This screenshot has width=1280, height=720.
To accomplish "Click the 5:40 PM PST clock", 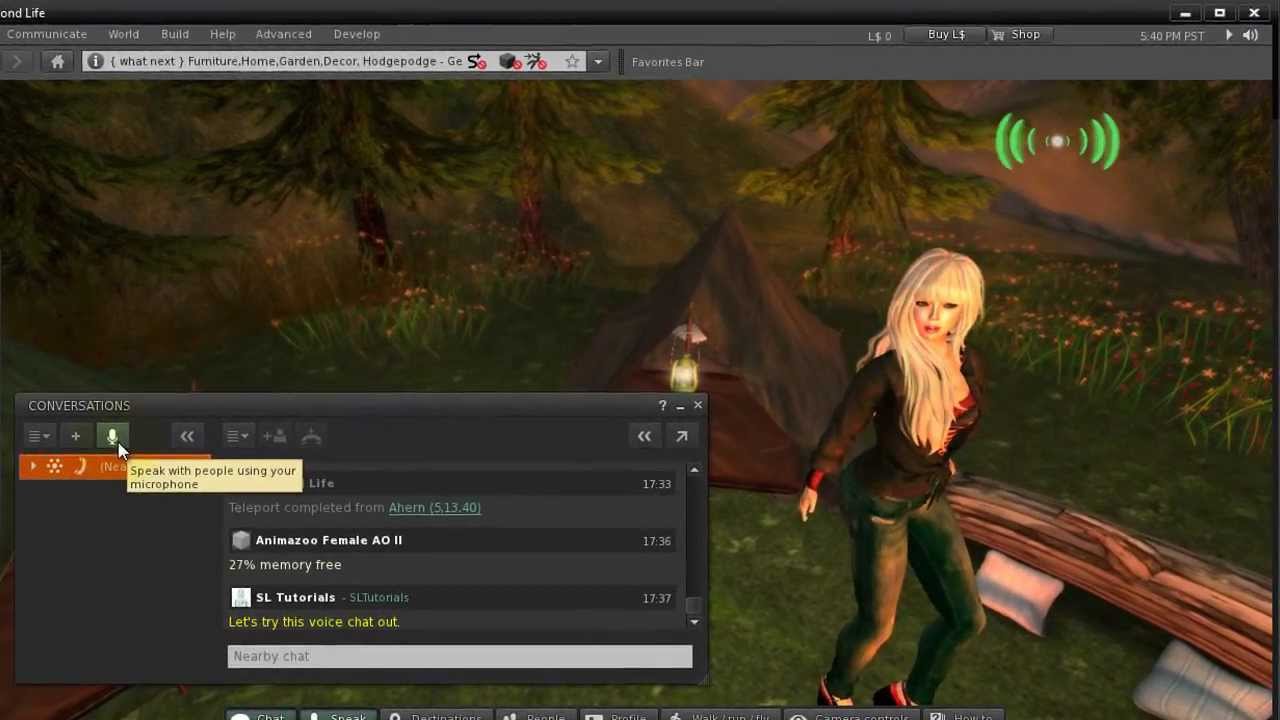I will (1172, 36).
